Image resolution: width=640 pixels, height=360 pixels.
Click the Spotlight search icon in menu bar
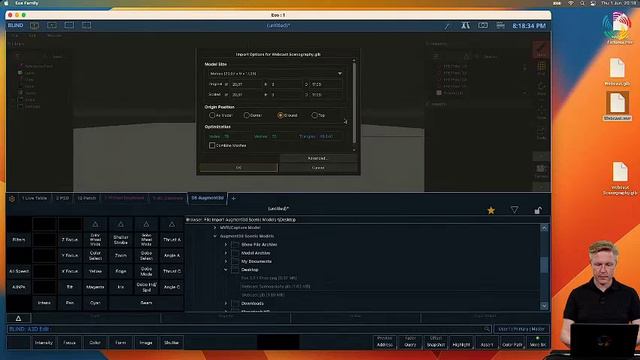(x=582, y=3)
